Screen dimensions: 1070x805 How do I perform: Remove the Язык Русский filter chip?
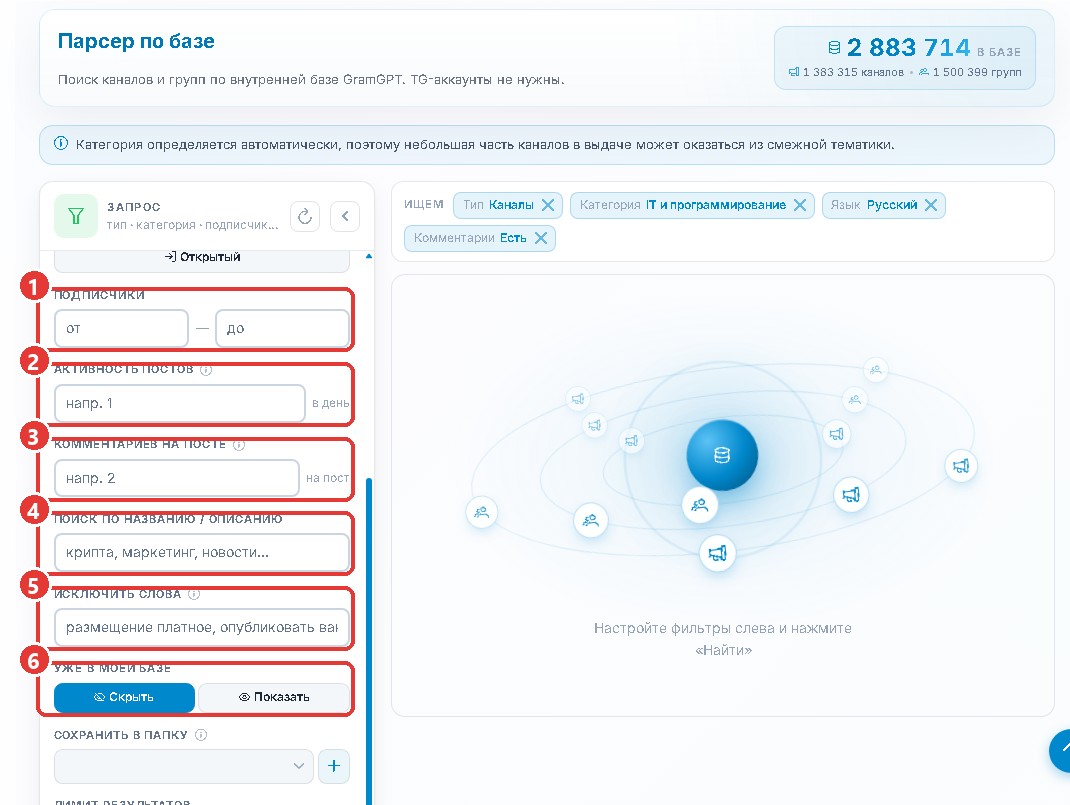931,205
